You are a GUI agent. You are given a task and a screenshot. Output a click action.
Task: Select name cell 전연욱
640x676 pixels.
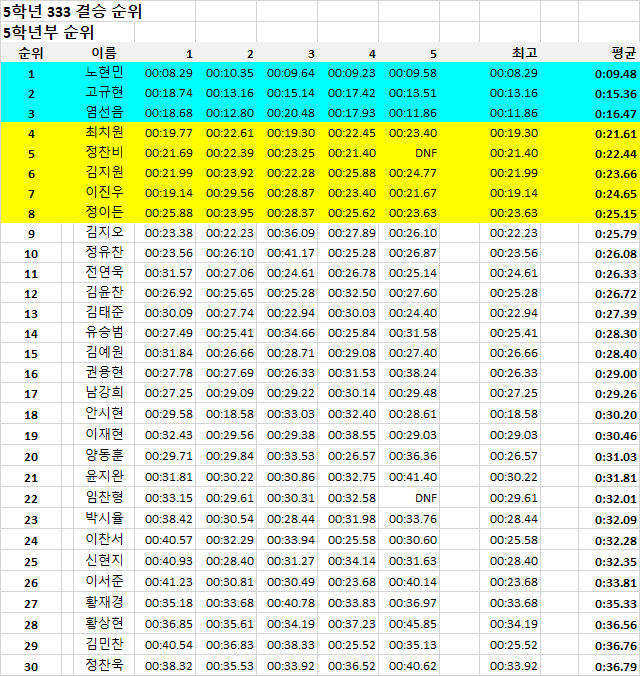[104, 272]
